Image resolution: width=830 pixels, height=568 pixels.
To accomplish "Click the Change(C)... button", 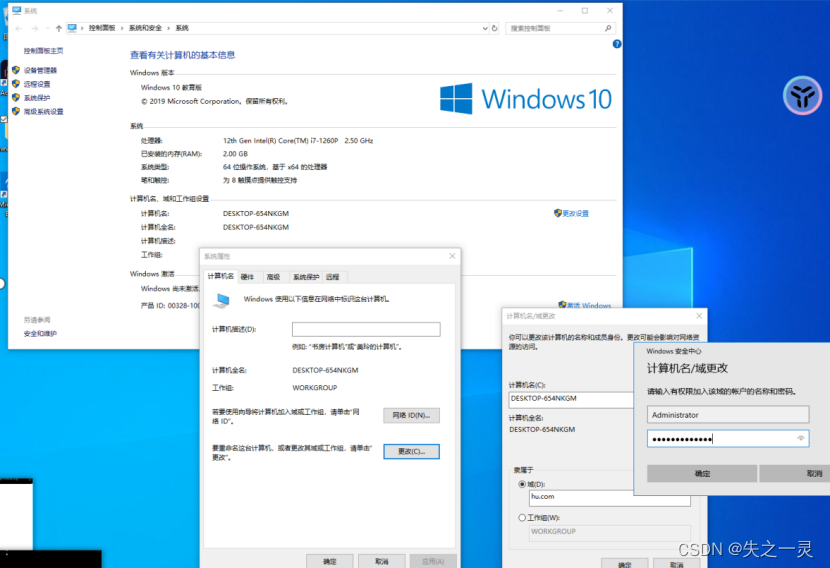I will tap(411, 452).
